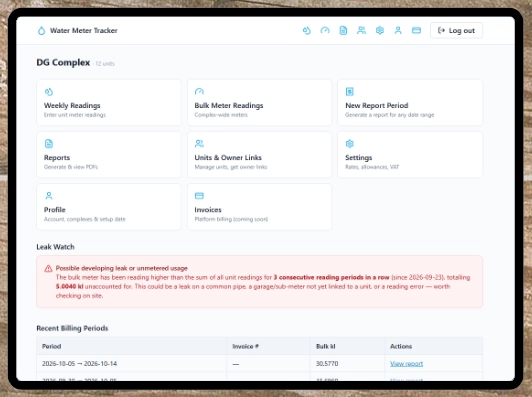Click the droplet icon on Weekly Readings card
The image size is (532, 397).
tap(49, 92)
